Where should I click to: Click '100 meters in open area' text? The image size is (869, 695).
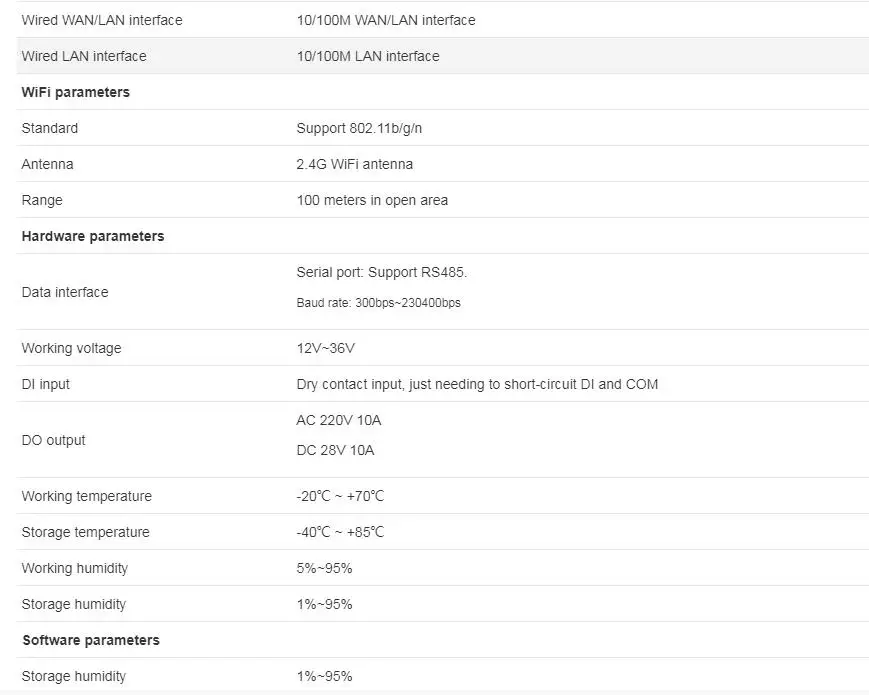[372, 200]
